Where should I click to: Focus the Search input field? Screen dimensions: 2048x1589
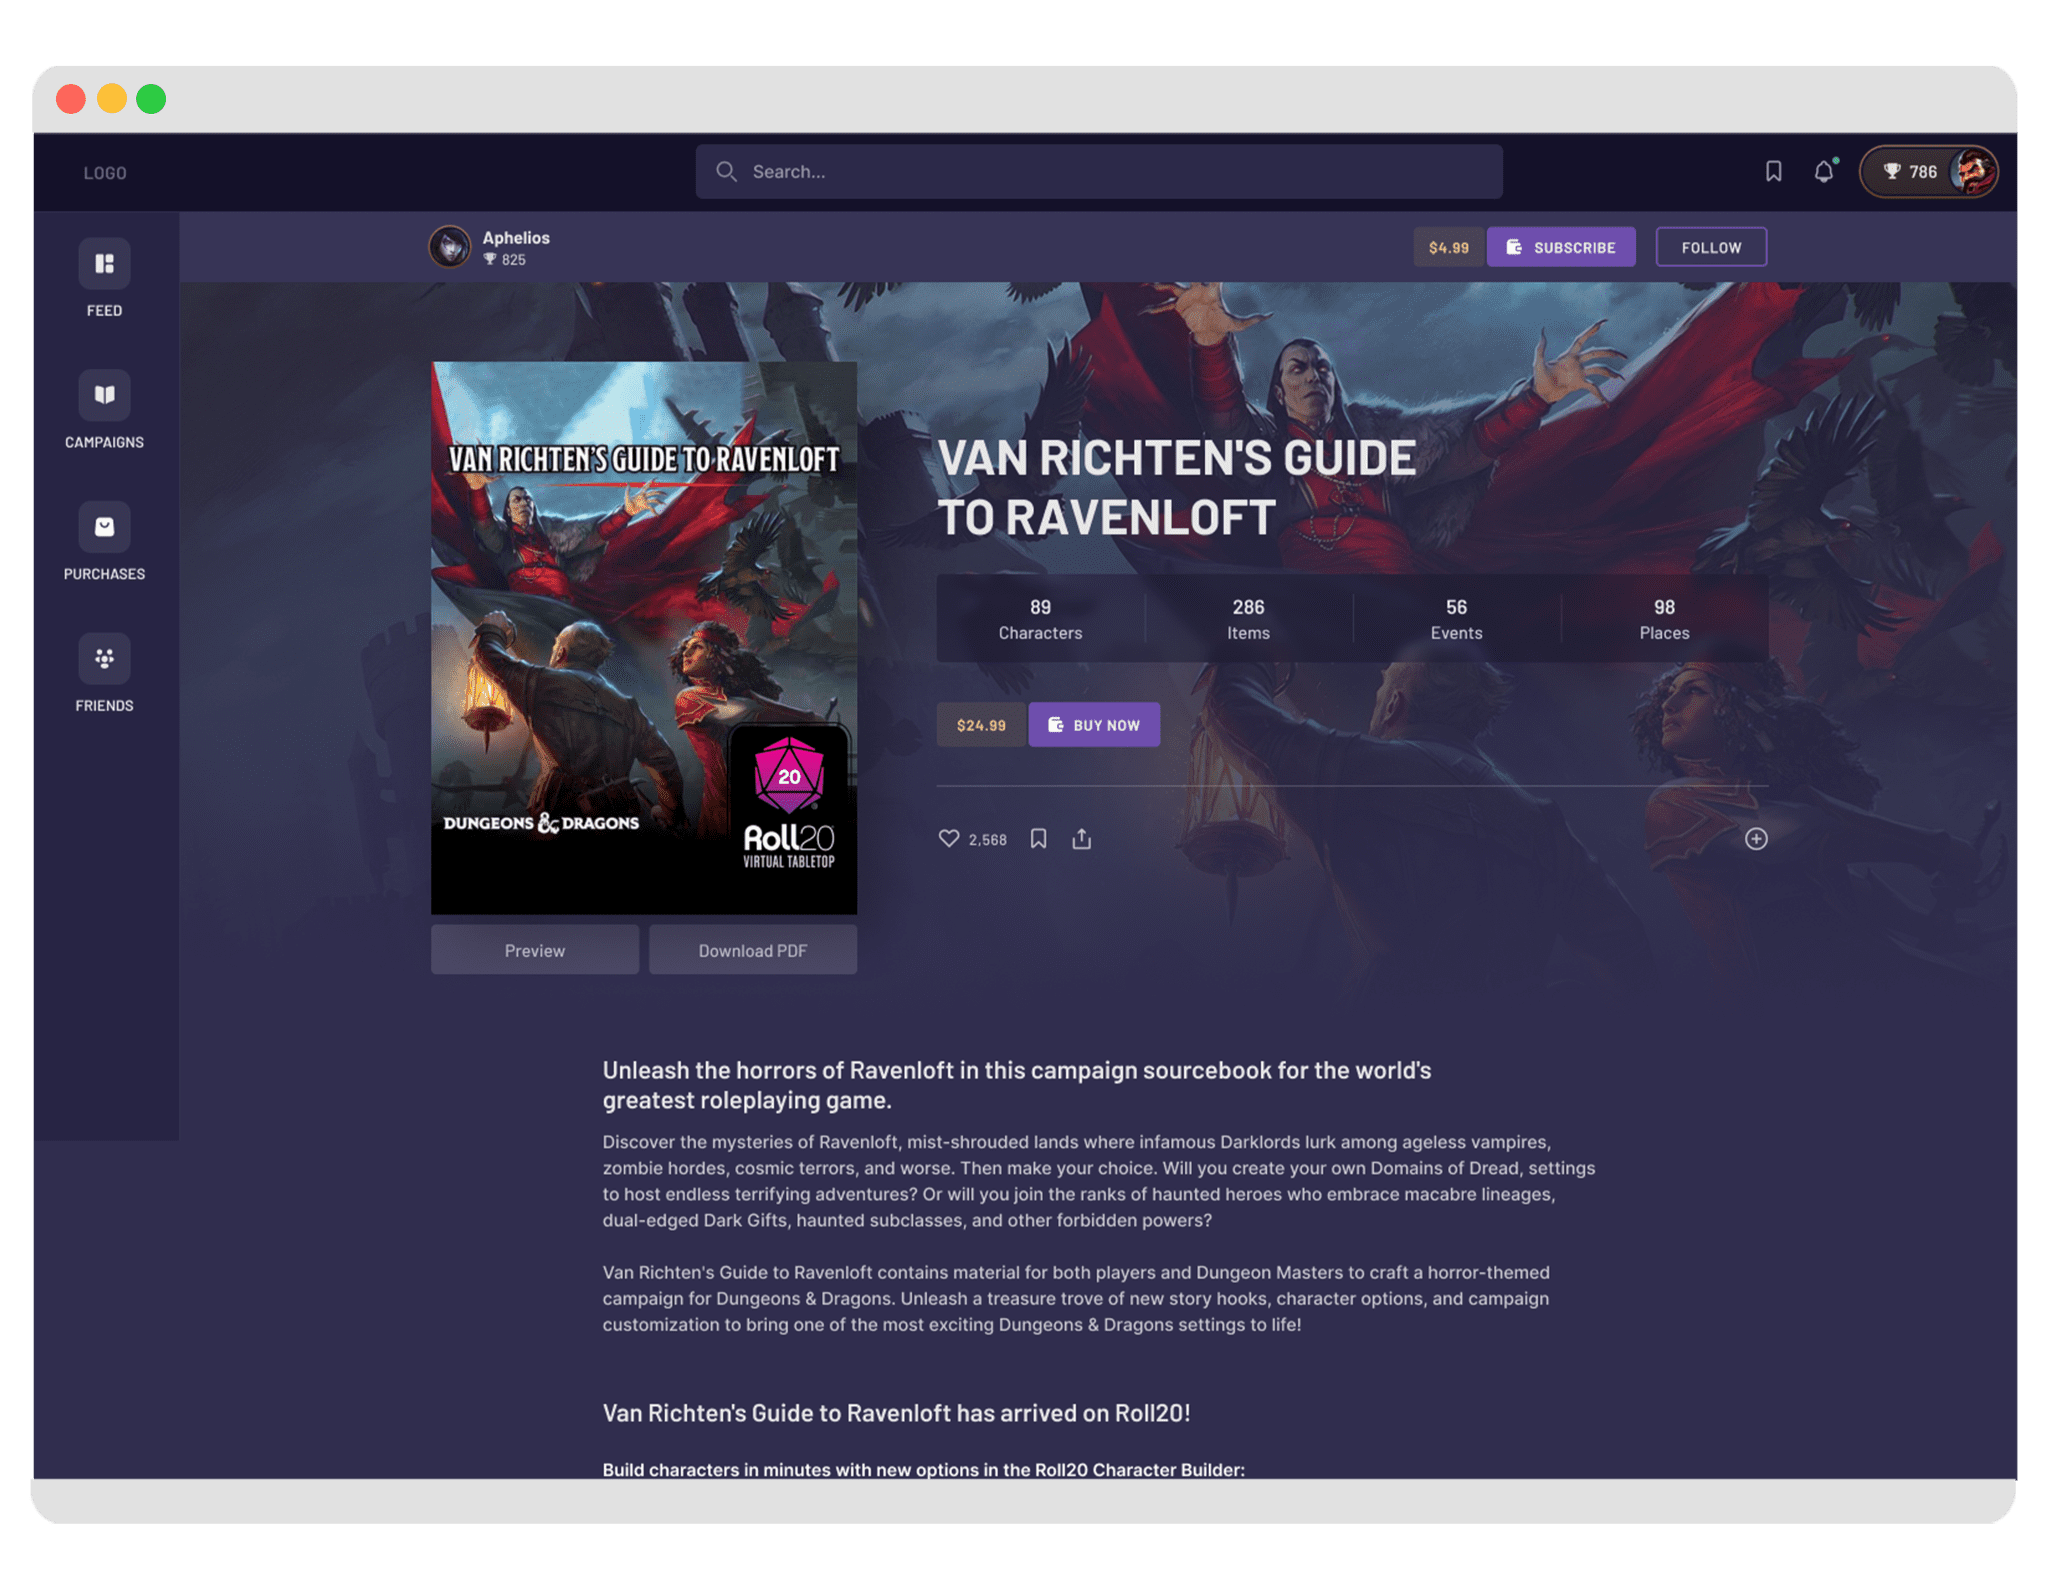coord(1099,172)
